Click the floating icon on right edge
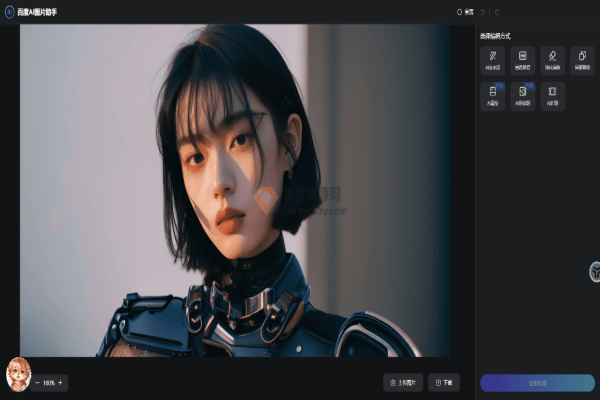 point(593,271)
